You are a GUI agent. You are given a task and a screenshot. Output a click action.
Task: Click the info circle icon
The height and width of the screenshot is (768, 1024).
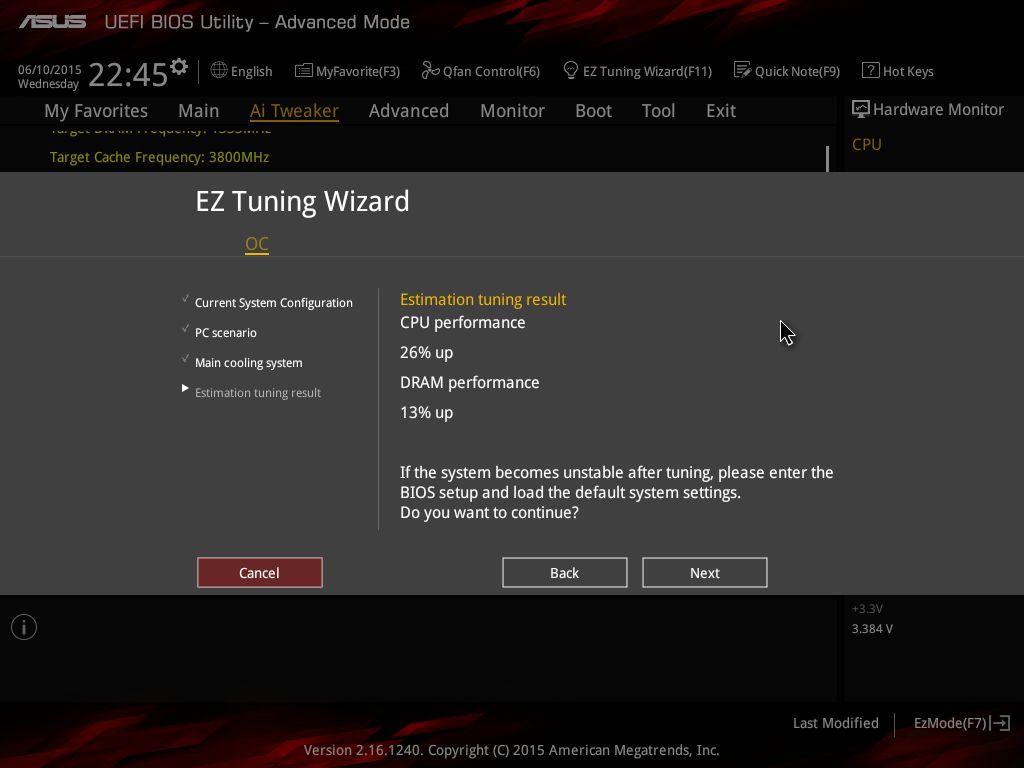[24, 627]
